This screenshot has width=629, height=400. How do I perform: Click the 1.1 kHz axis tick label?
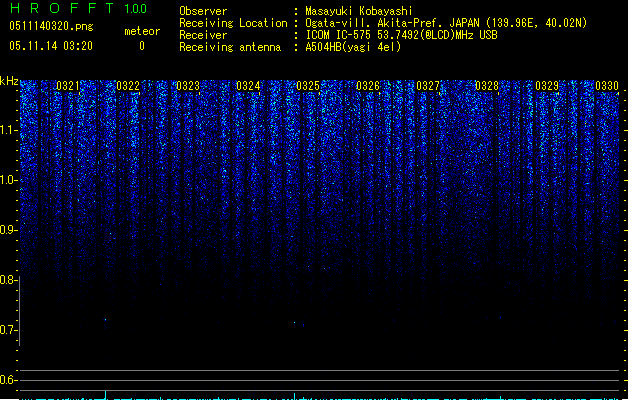click(8, 130)
